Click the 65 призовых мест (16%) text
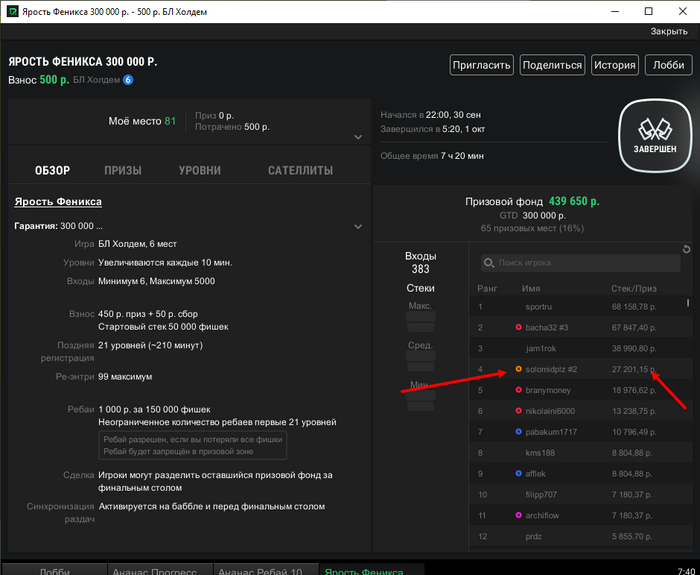 (x=532, y=228)
